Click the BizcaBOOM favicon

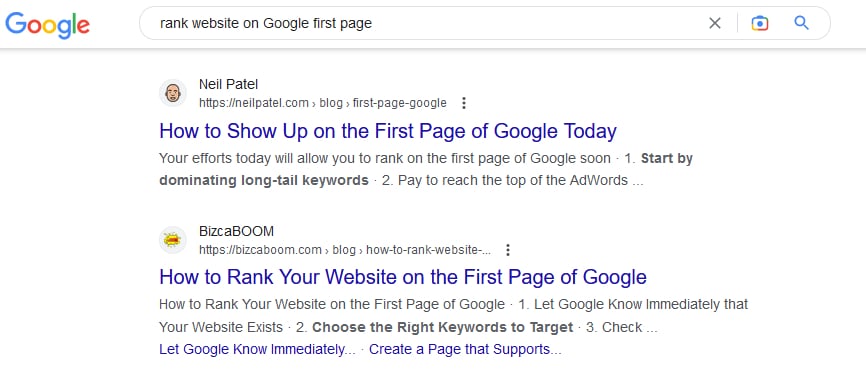point(173,240)
